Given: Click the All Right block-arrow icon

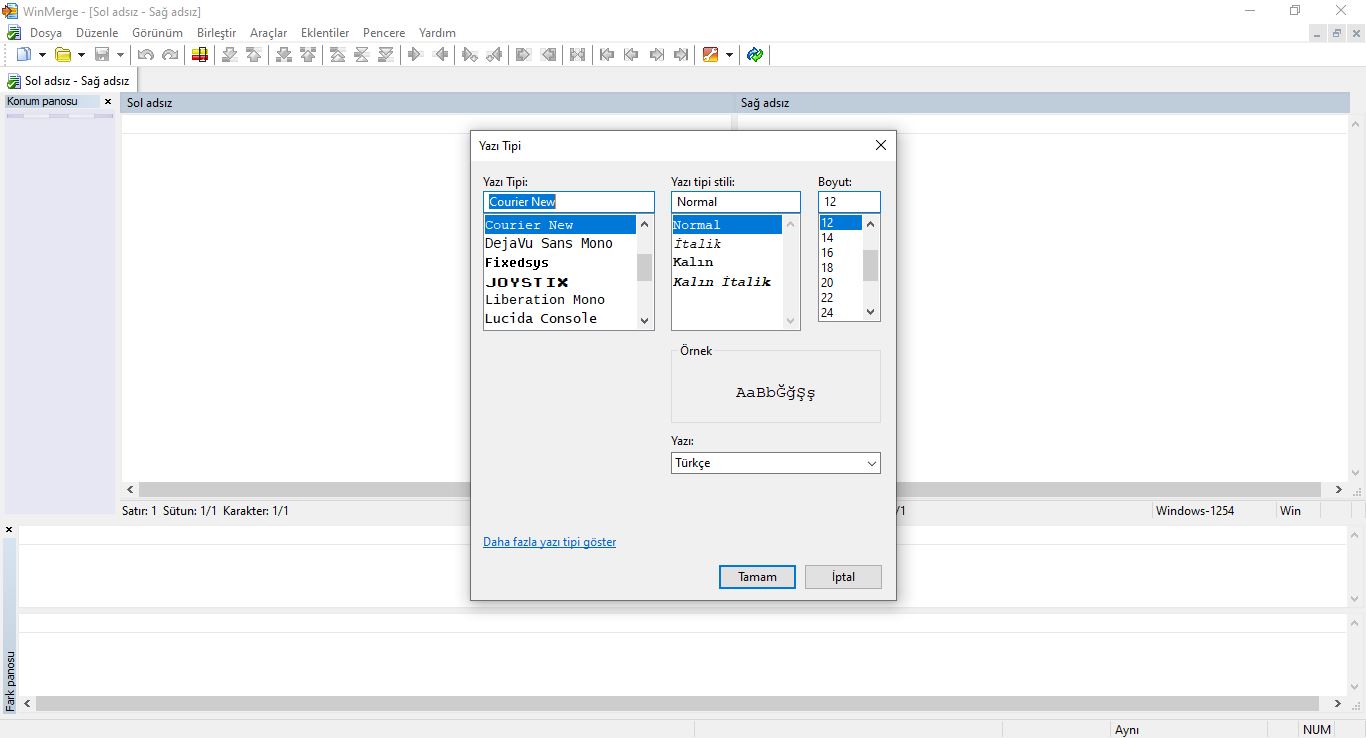Looking at the screenshot, I should [x=523, y=55].
